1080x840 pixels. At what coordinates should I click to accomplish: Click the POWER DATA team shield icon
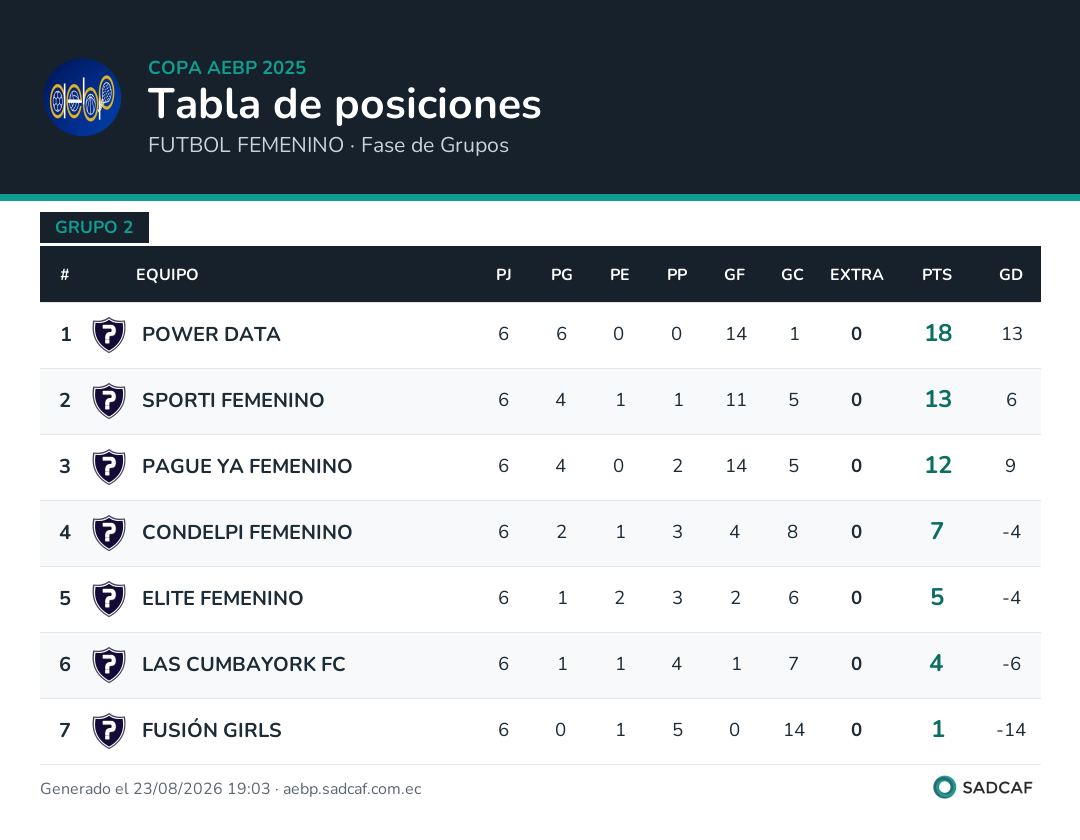pyautogui.click(x=109, y=335)
